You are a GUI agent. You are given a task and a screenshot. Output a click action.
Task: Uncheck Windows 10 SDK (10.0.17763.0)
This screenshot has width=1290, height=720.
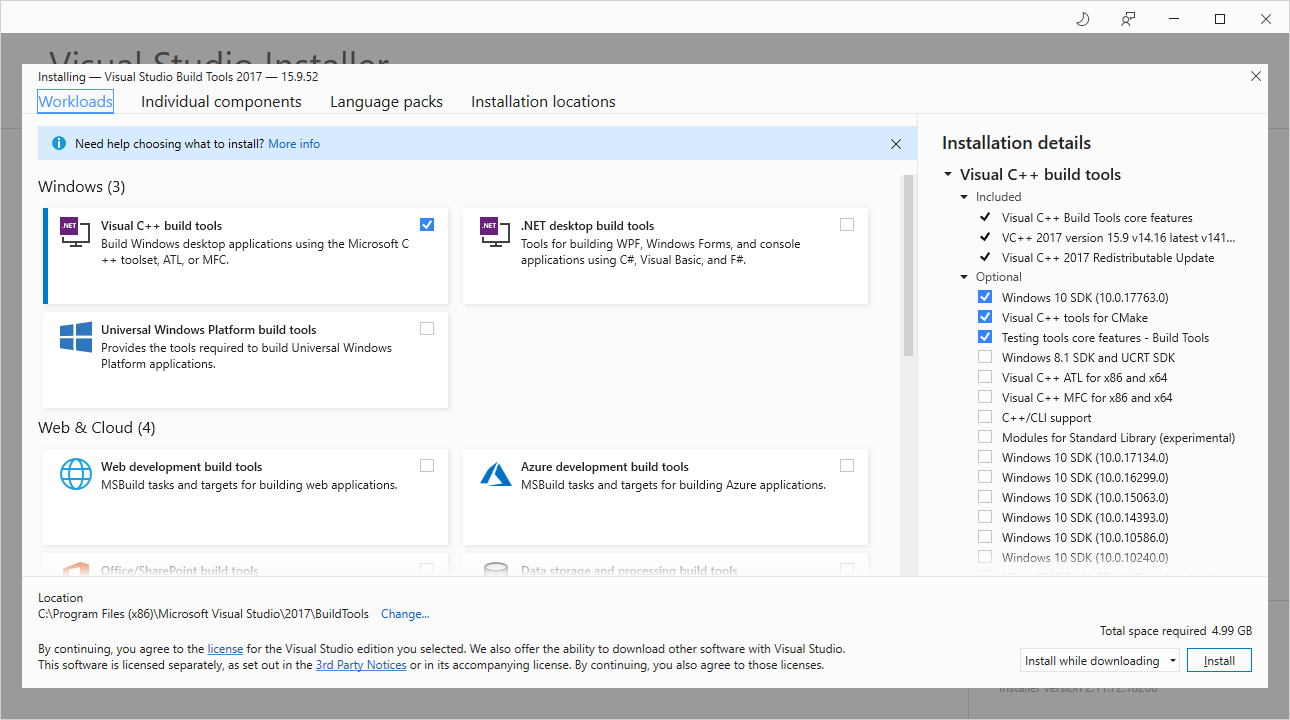point(985,297)
